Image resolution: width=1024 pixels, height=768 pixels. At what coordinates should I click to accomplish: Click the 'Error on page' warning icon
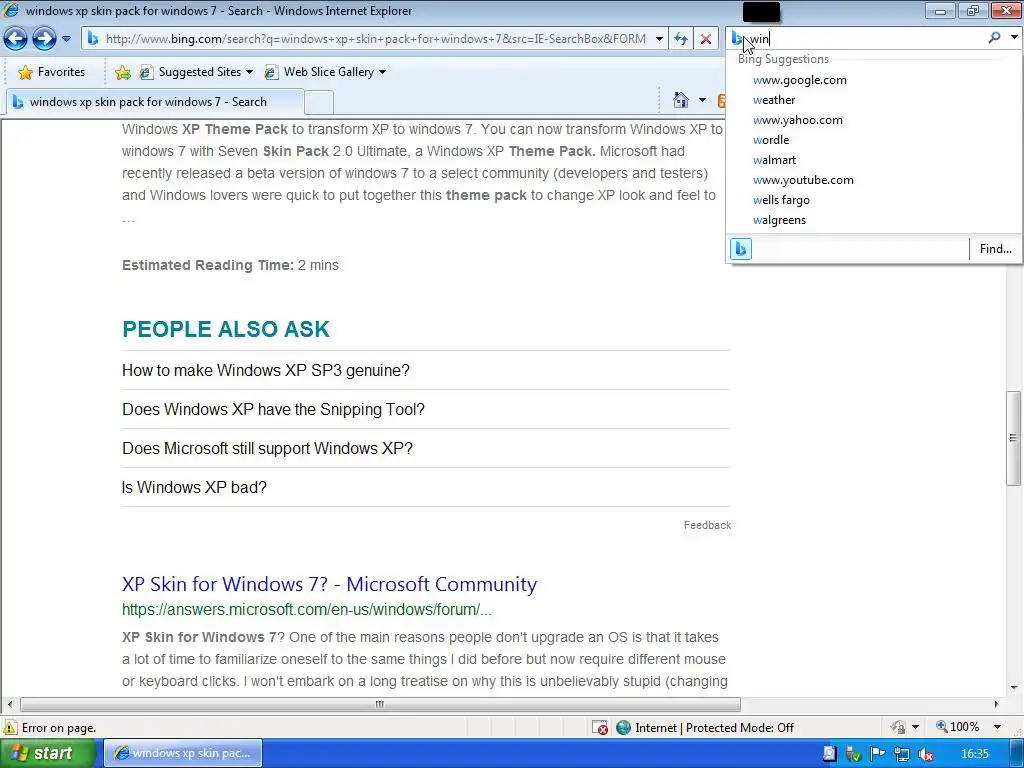[10, 728]
